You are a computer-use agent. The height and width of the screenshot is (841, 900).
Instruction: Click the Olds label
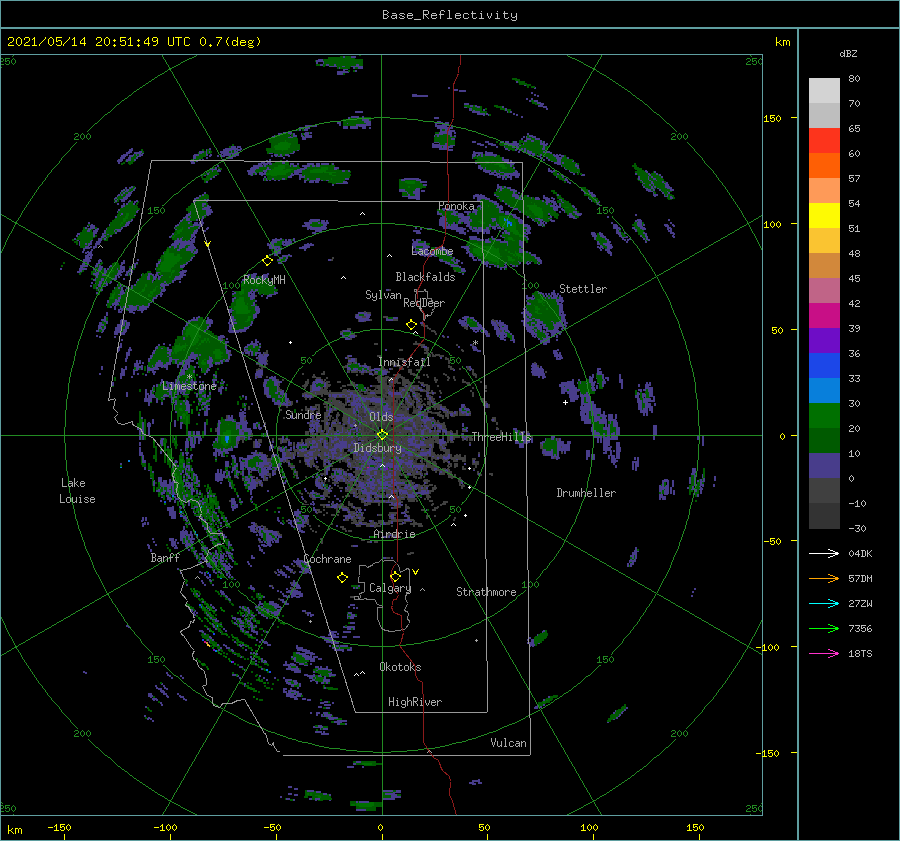pos(381,416)
